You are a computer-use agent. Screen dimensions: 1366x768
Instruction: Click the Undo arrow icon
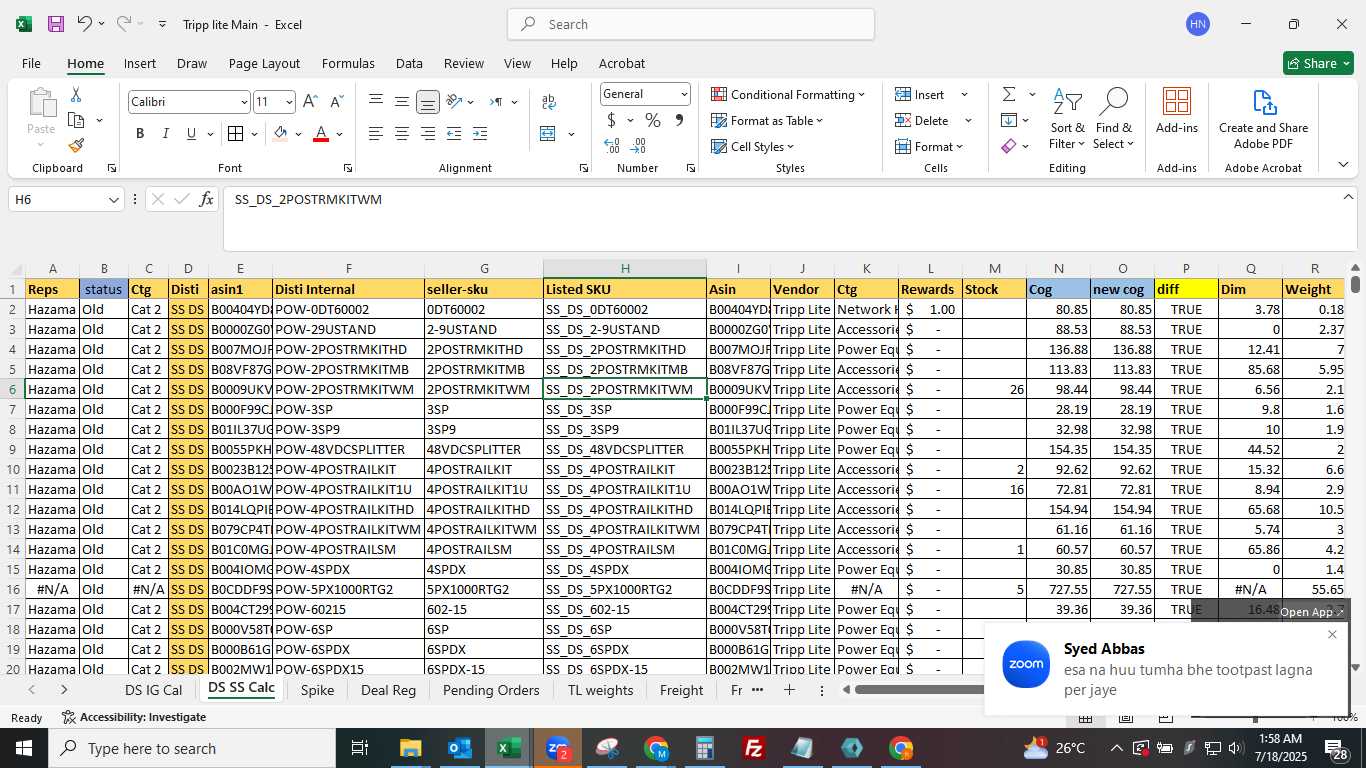[85, 24]
